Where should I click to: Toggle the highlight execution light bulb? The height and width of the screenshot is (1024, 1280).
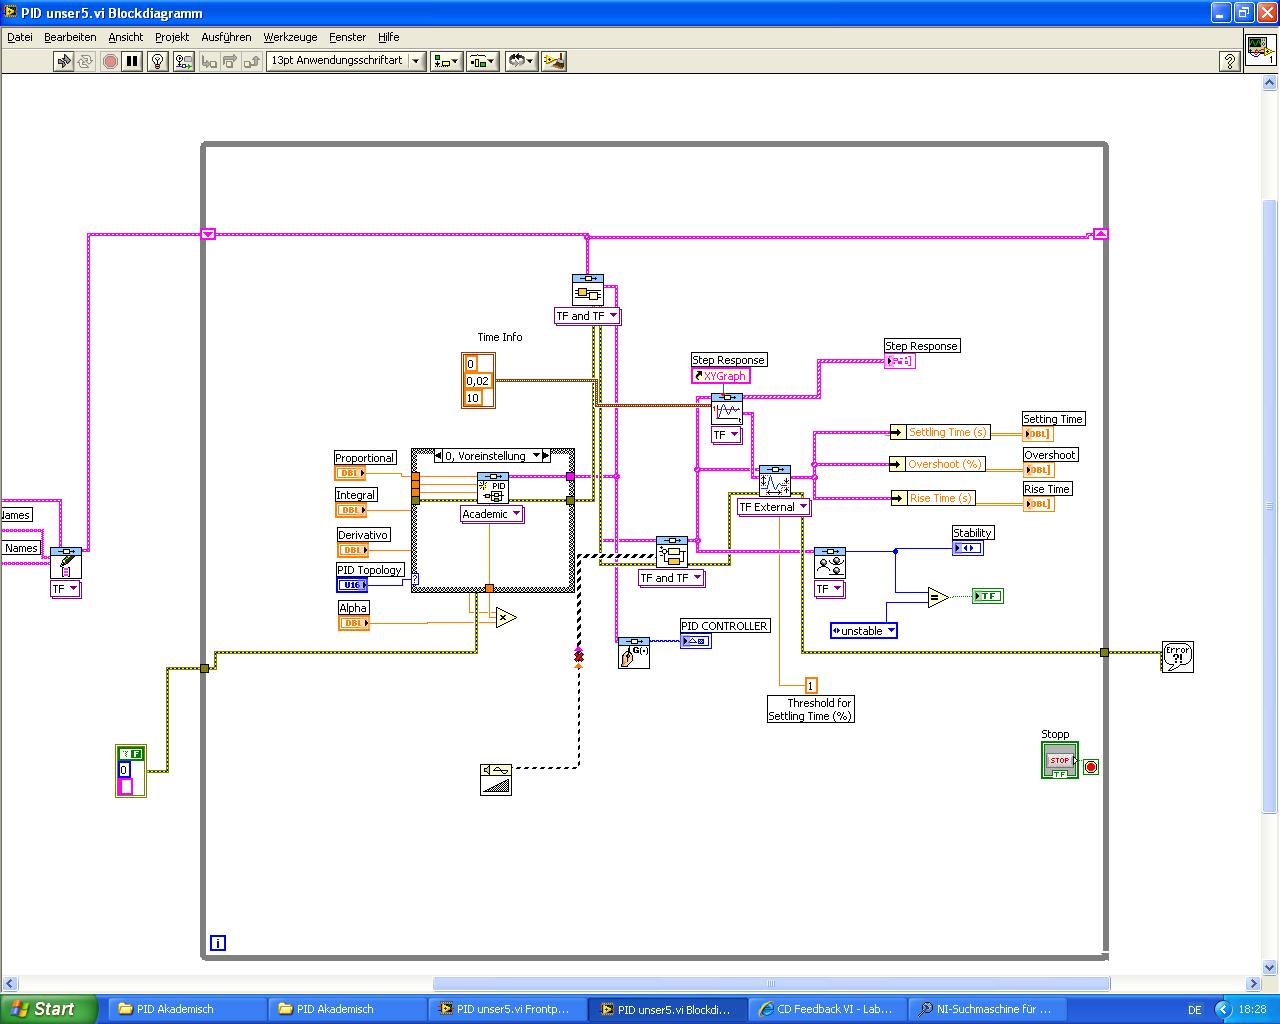coord(157,61)
